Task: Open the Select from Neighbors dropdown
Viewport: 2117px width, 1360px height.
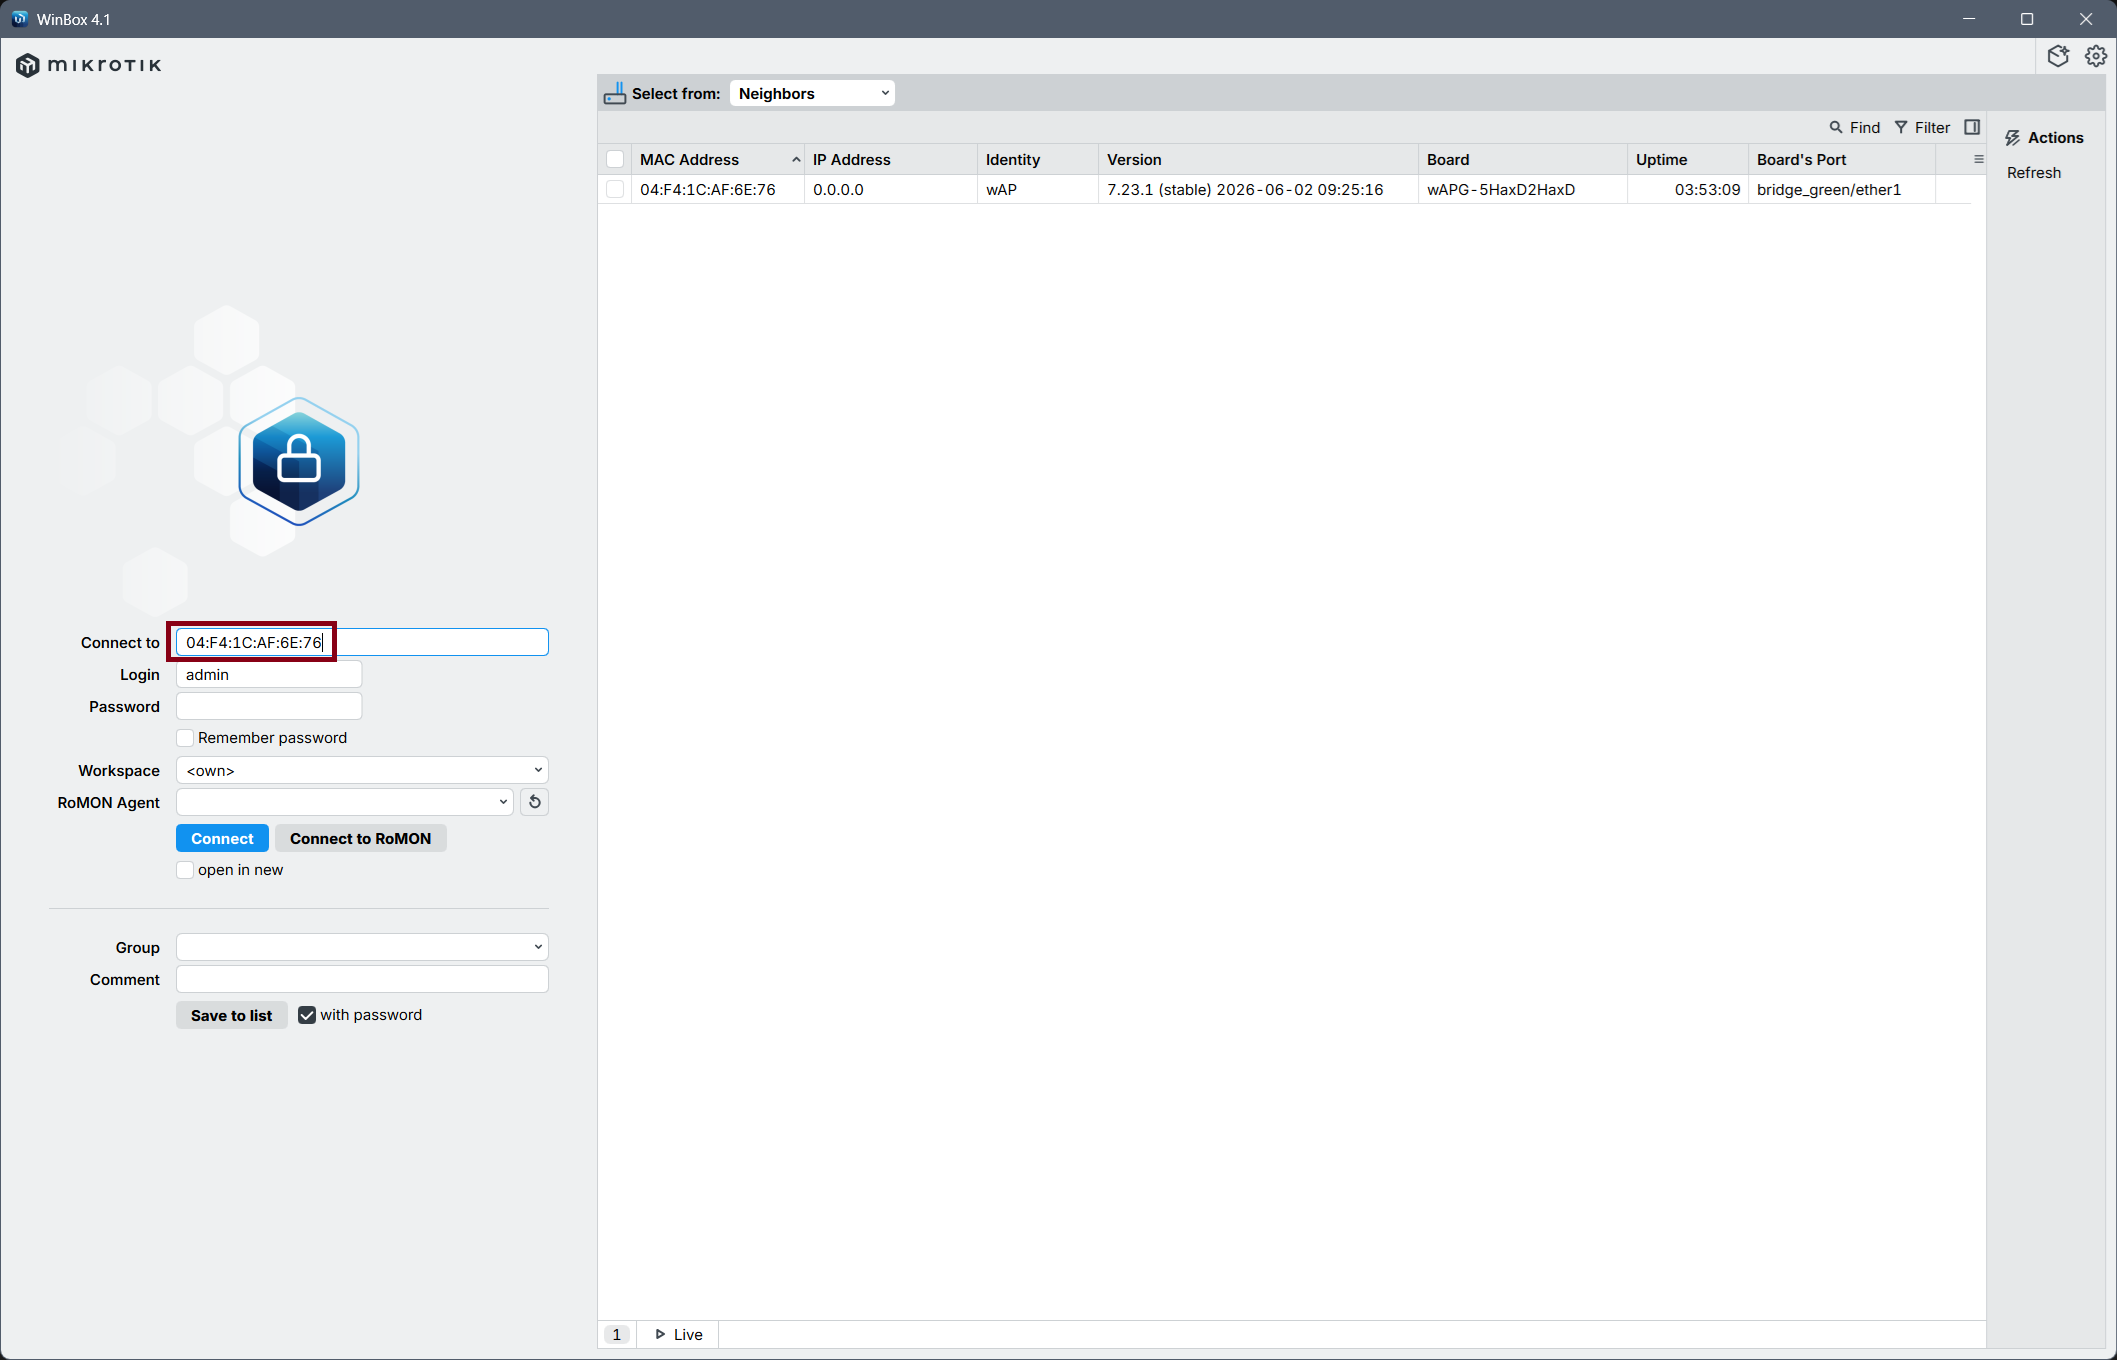Action: click(x=812, y=93)
